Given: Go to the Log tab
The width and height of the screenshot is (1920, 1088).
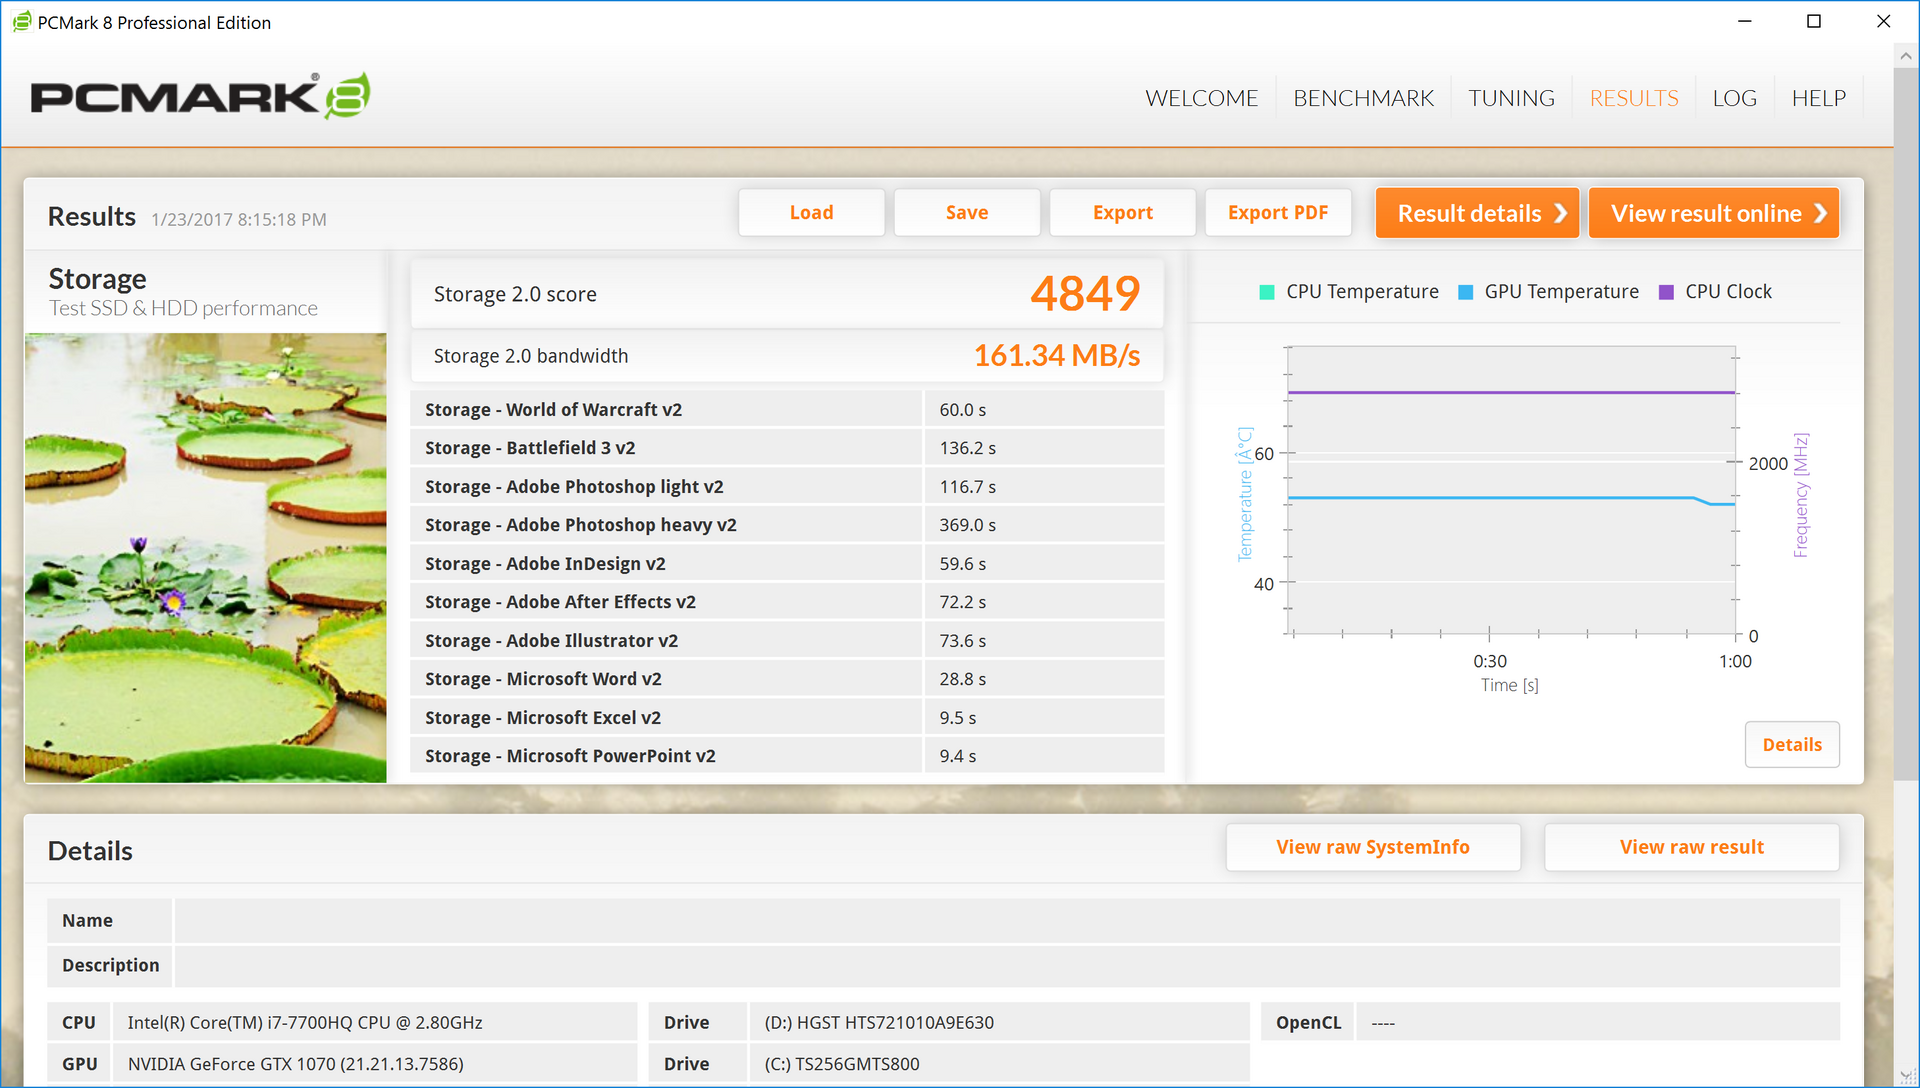Looking at the screenshot, I should [1734, 98].
